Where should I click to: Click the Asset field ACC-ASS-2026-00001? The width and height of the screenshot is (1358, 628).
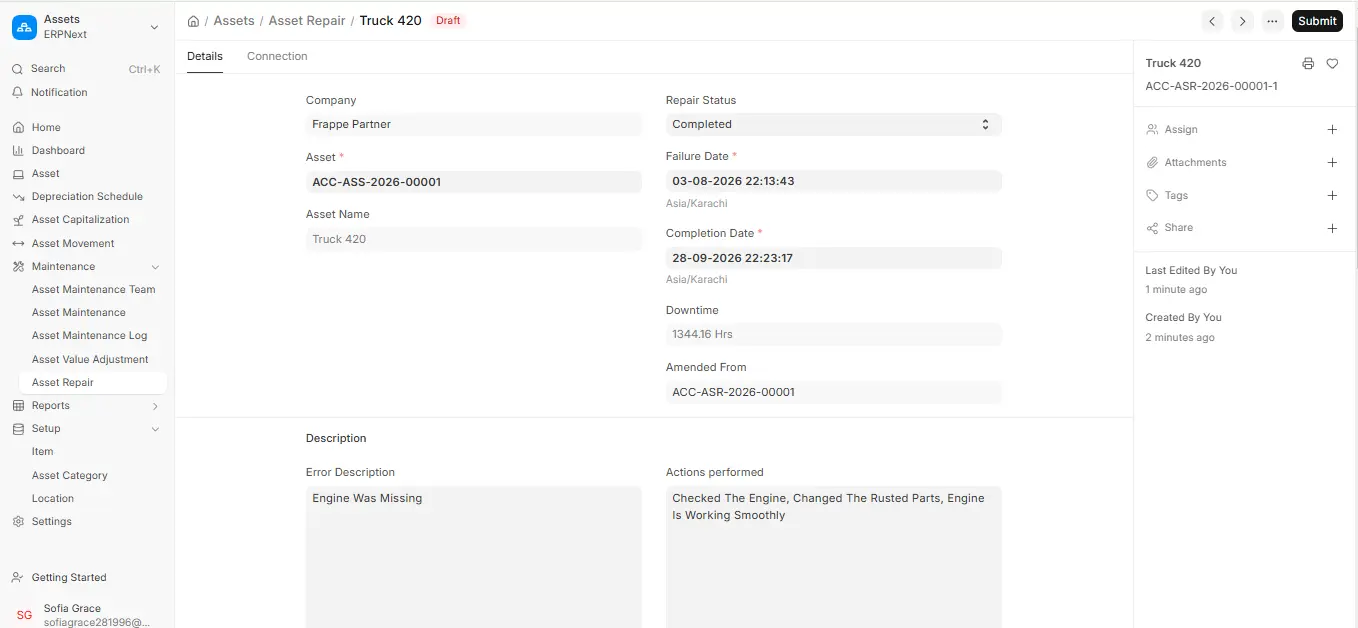[x=474, y=181]
